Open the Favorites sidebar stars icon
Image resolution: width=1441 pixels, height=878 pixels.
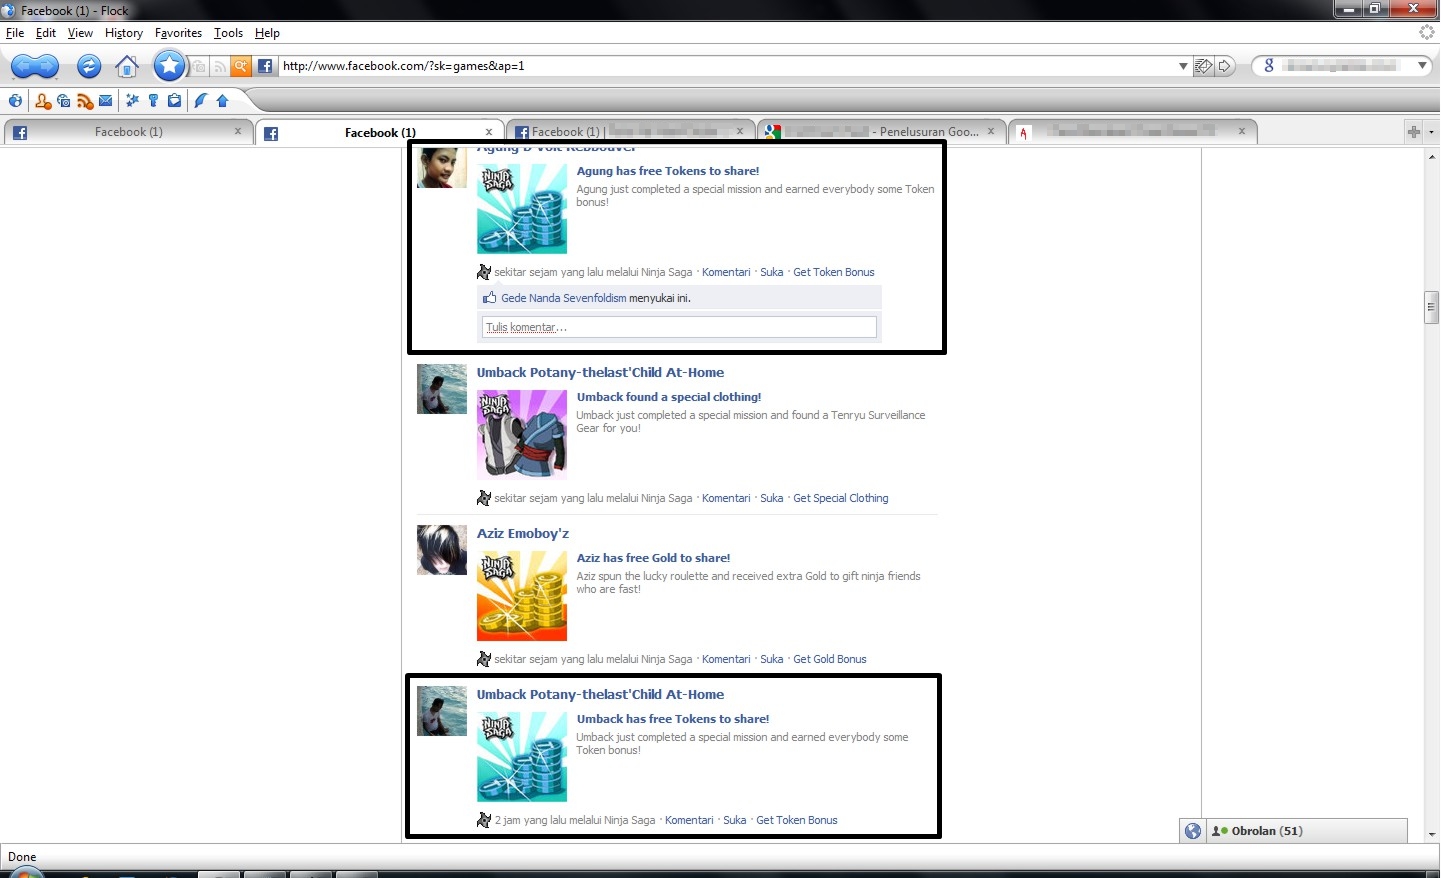coord(132,101)
